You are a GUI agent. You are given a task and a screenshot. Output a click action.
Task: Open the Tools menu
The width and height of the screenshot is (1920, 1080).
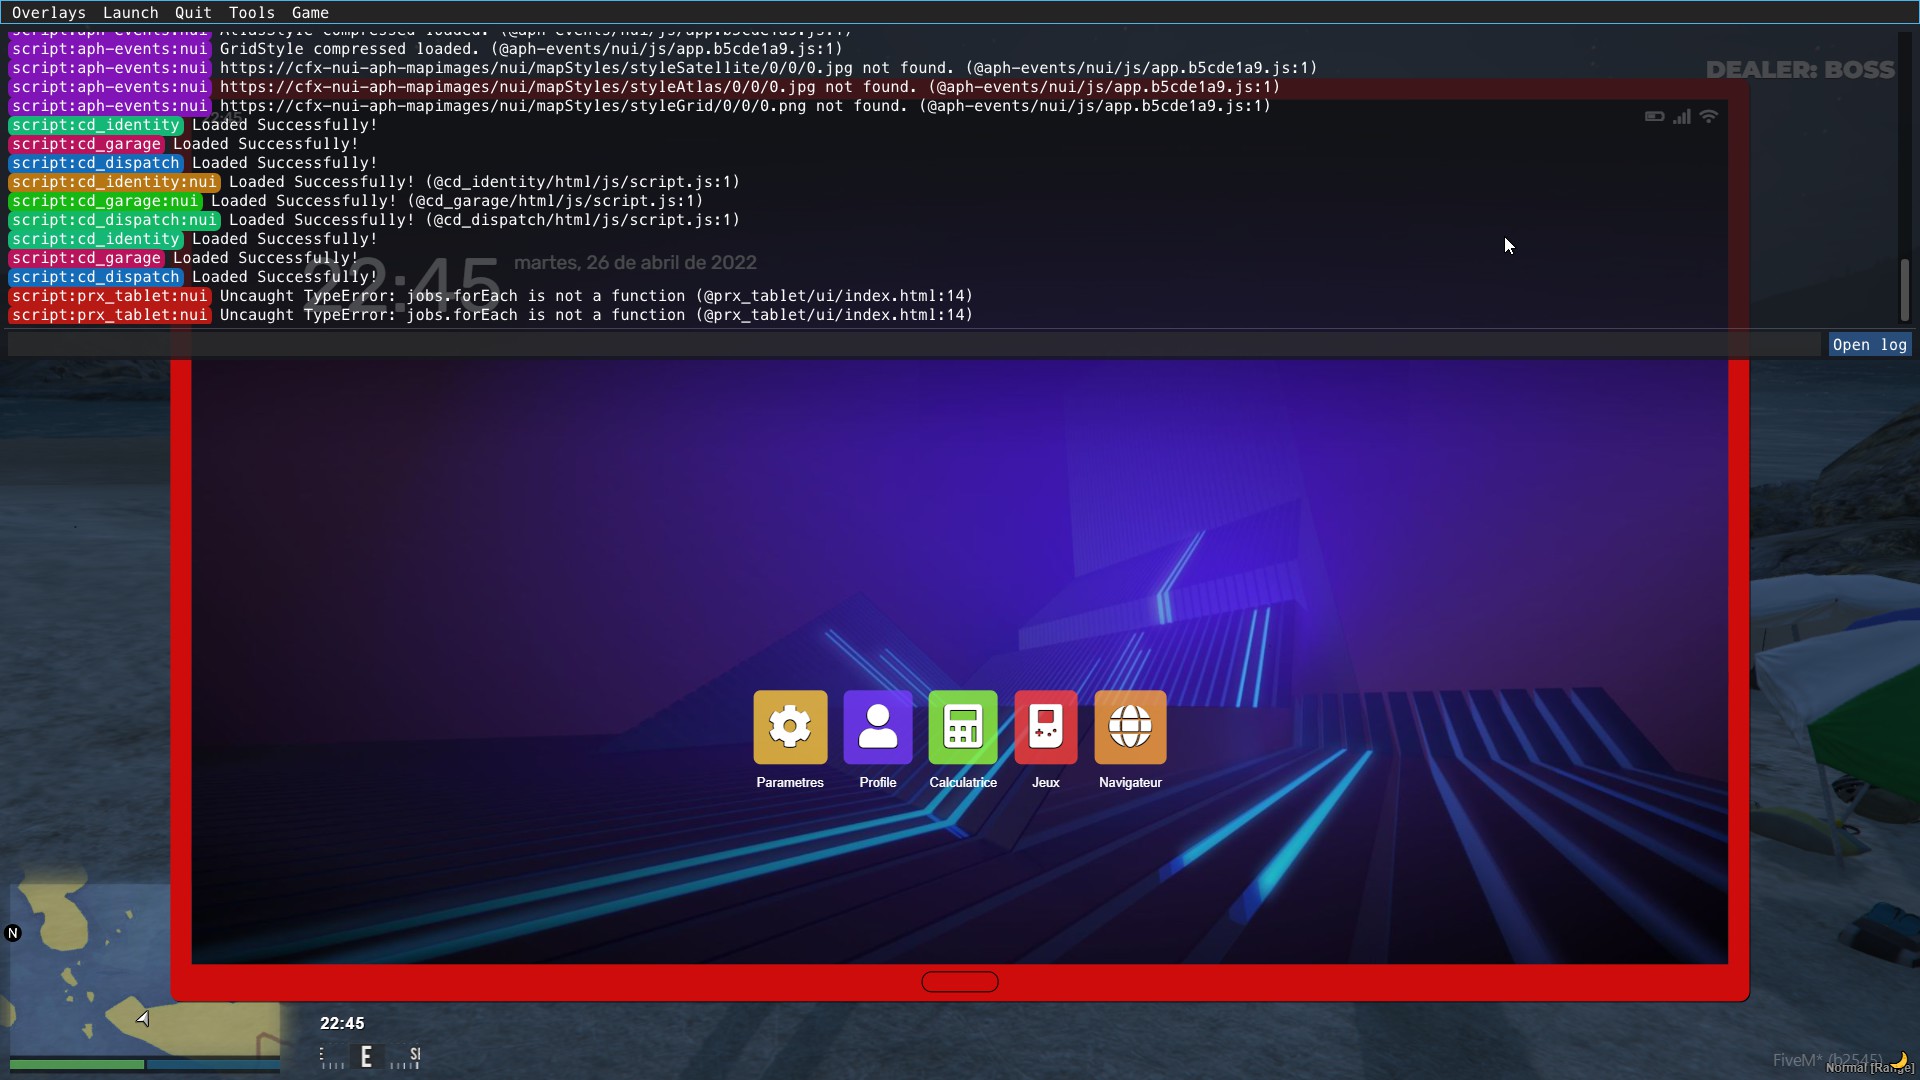(251, 13)
